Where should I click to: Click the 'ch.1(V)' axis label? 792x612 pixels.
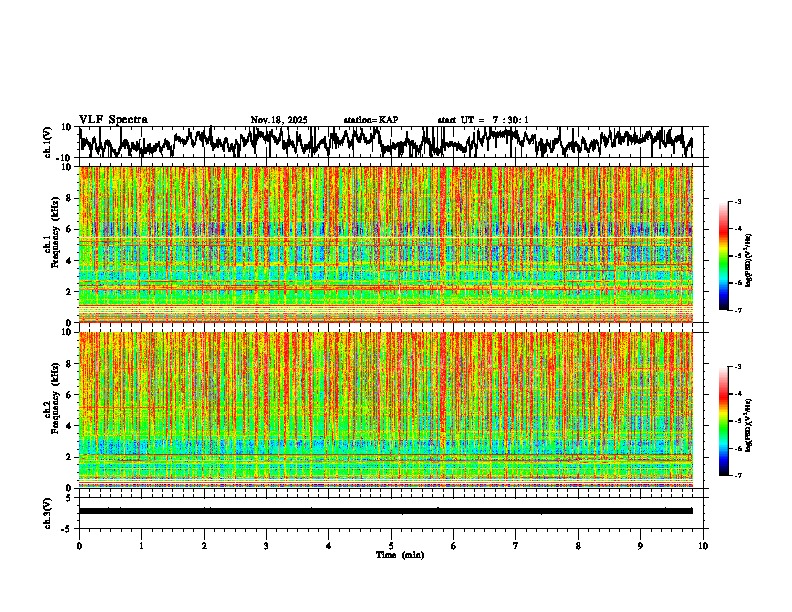point(48,142)
